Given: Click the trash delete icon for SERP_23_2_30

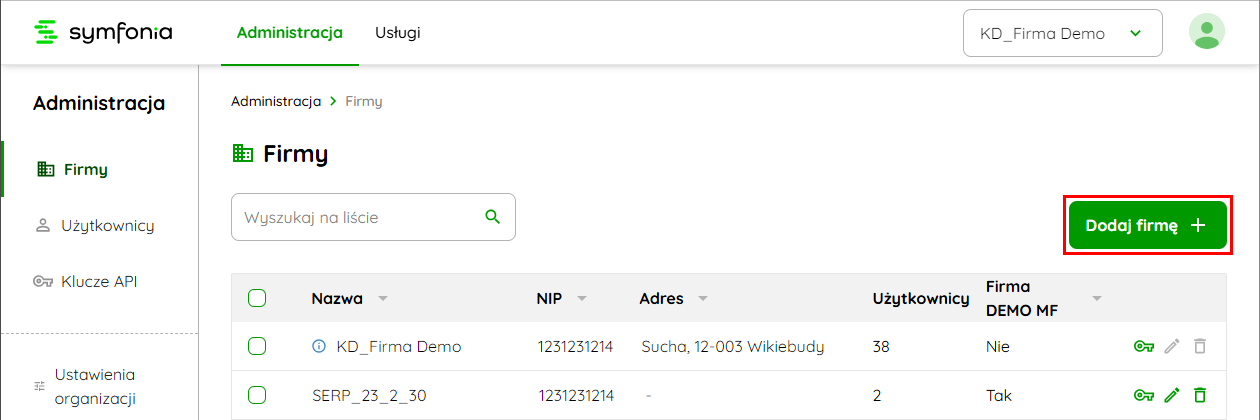Looking at the screenshot, I should point(1201,395).
